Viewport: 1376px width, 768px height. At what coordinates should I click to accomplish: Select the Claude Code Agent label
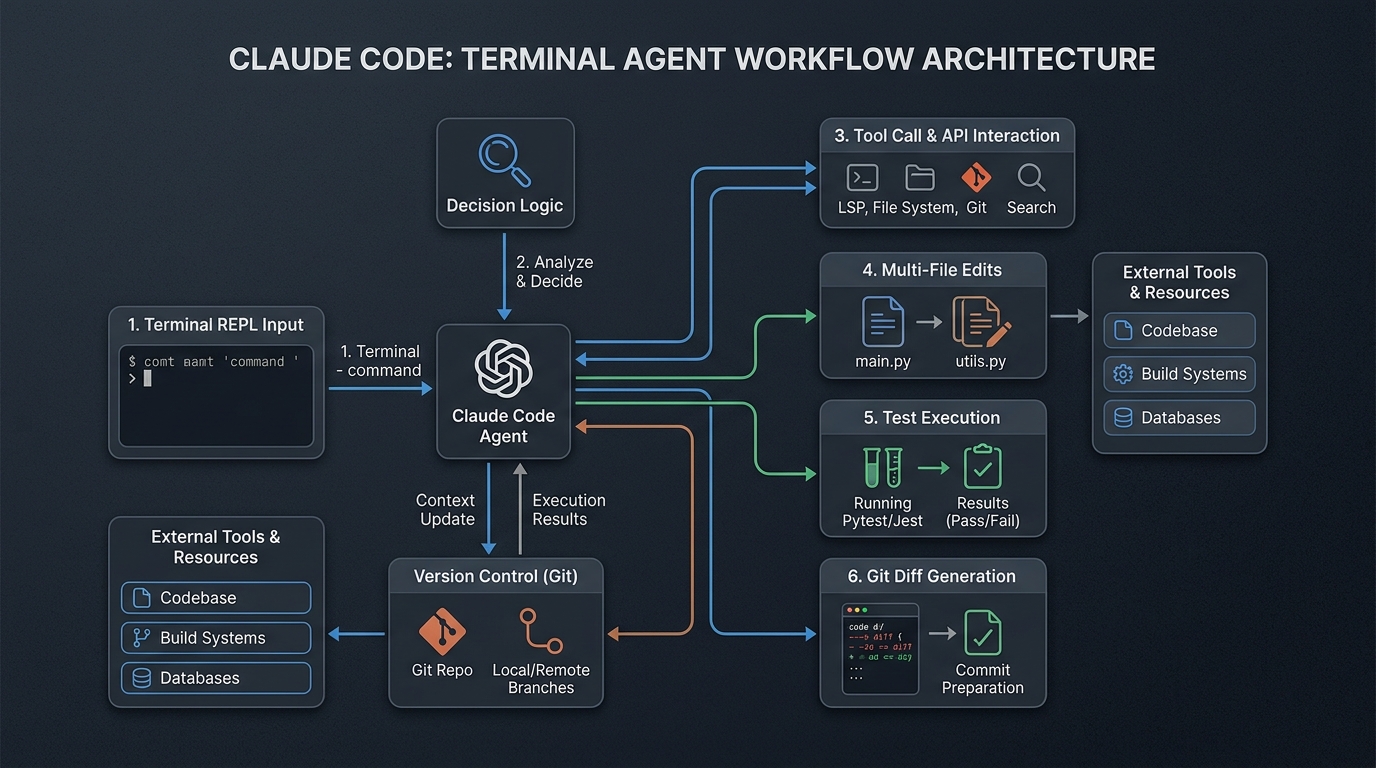pos(503,426)
